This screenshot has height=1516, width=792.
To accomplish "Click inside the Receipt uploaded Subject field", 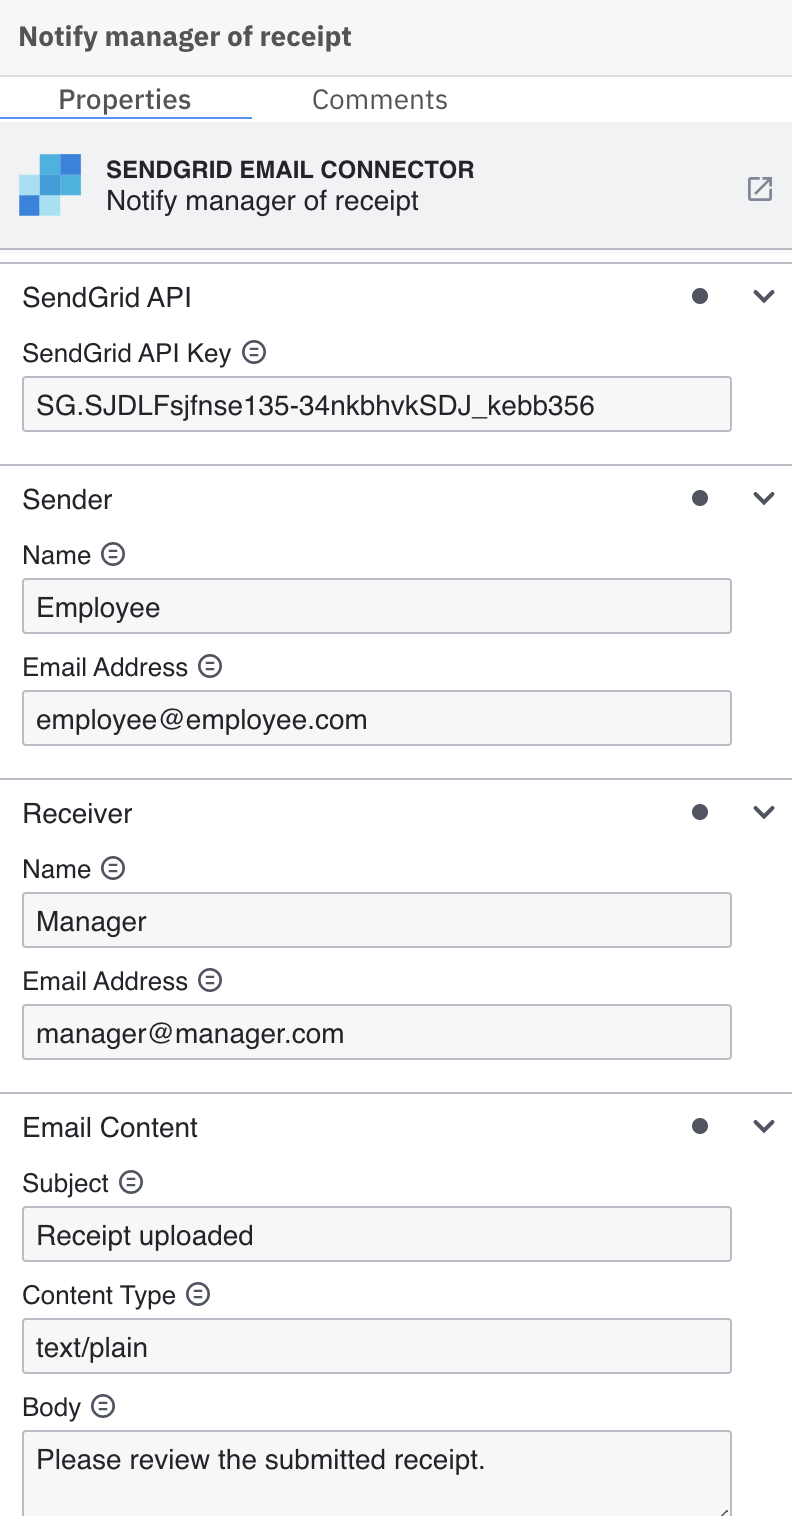I will [376, 1233].
